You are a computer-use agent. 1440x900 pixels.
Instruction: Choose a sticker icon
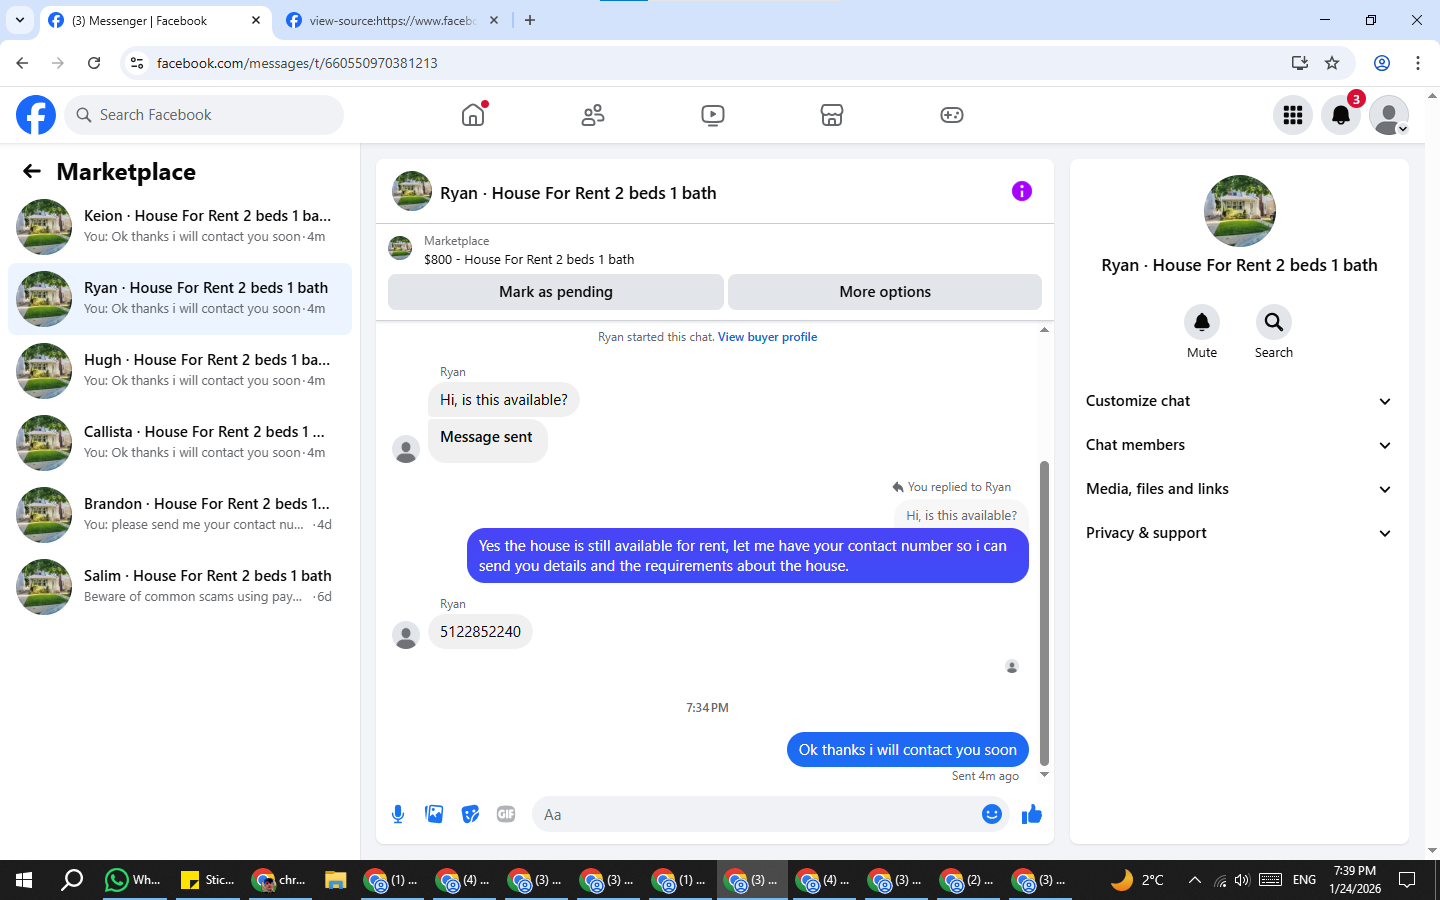470,814
